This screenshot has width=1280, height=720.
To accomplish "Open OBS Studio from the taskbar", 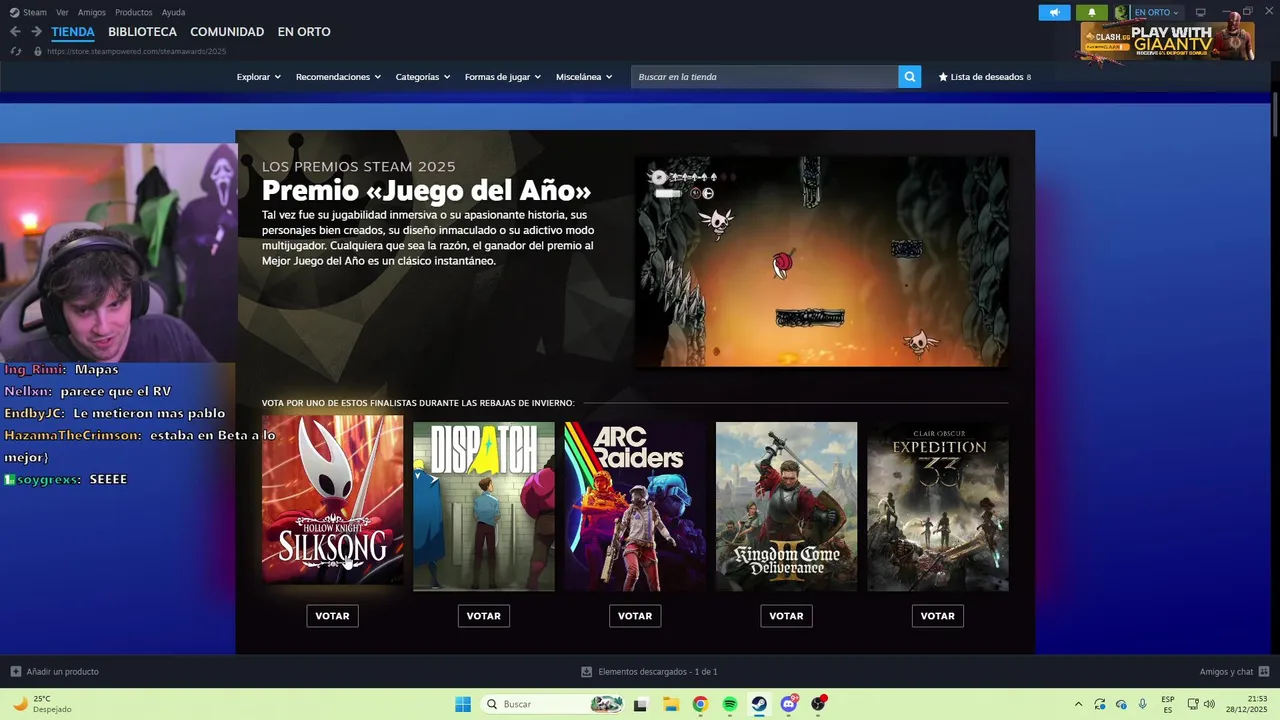I will tap(819, 704).
